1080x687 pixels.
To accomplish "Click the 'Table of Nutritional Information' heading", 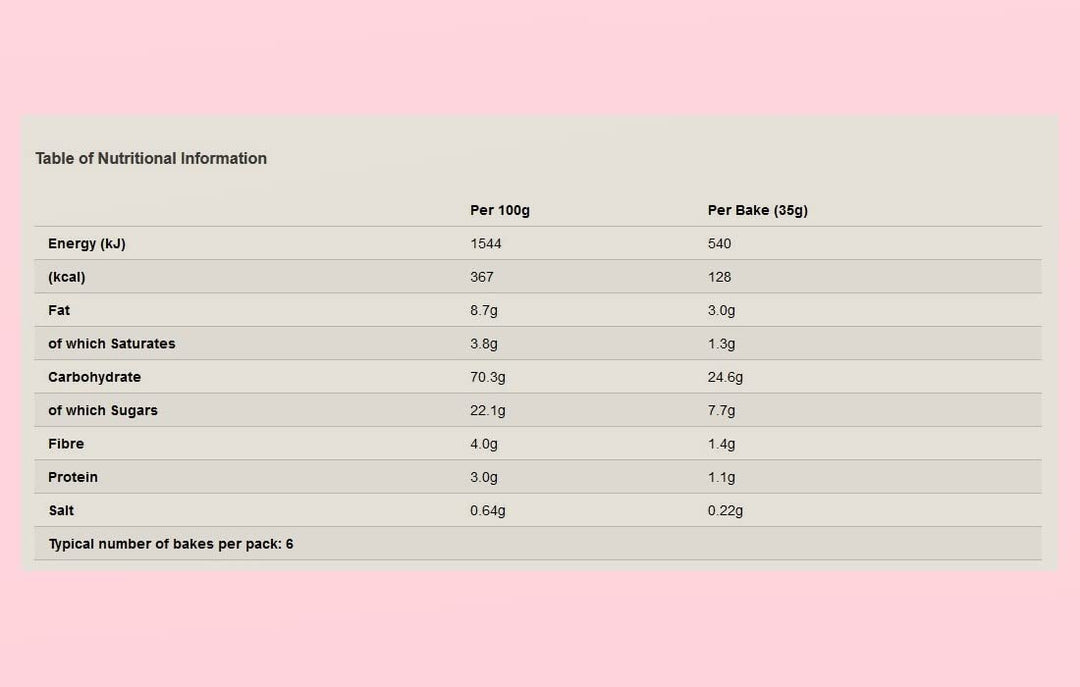I will point(151,158).
